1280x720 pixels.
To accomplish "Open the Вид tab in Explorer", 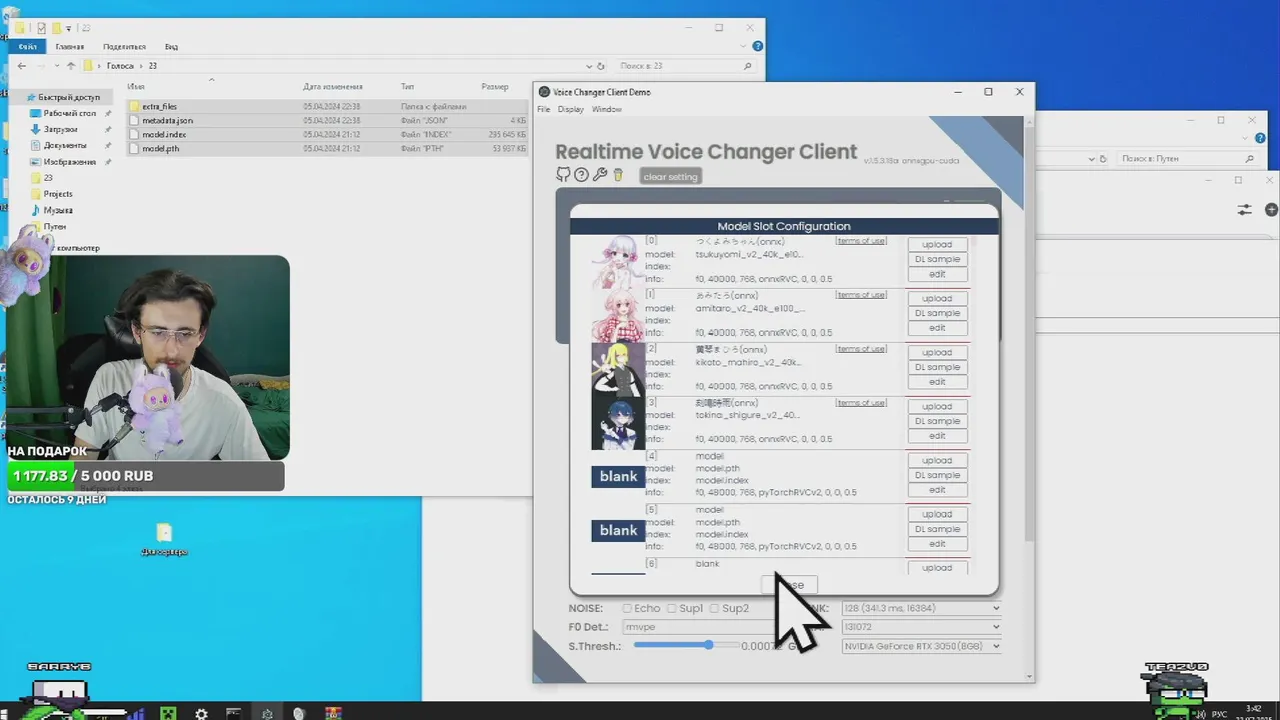I will click(x=171, y=47).
